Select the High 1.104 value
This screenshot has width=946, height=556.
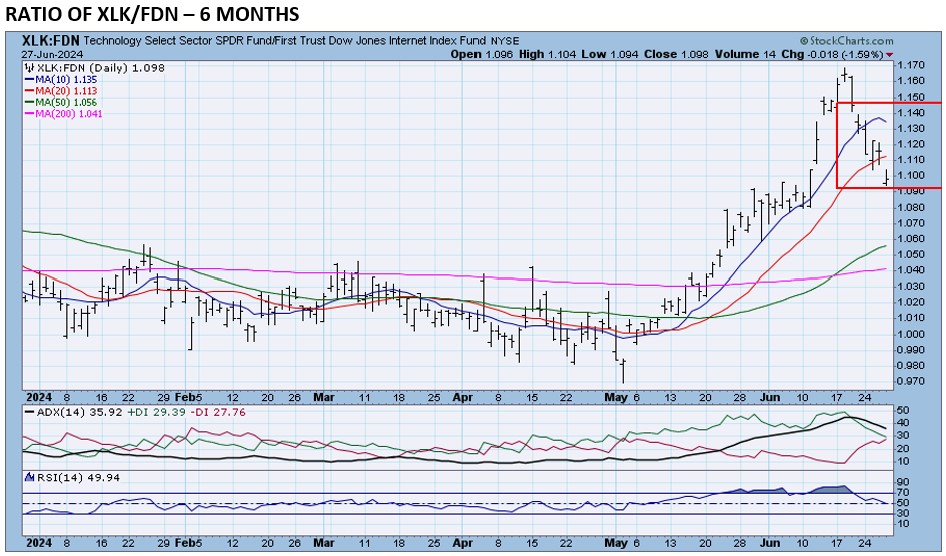click(x=547, y=54)
